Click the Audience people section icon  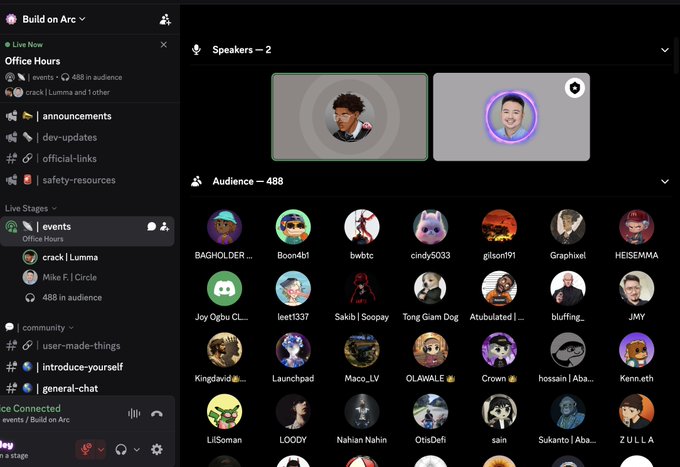click(196, 181)
